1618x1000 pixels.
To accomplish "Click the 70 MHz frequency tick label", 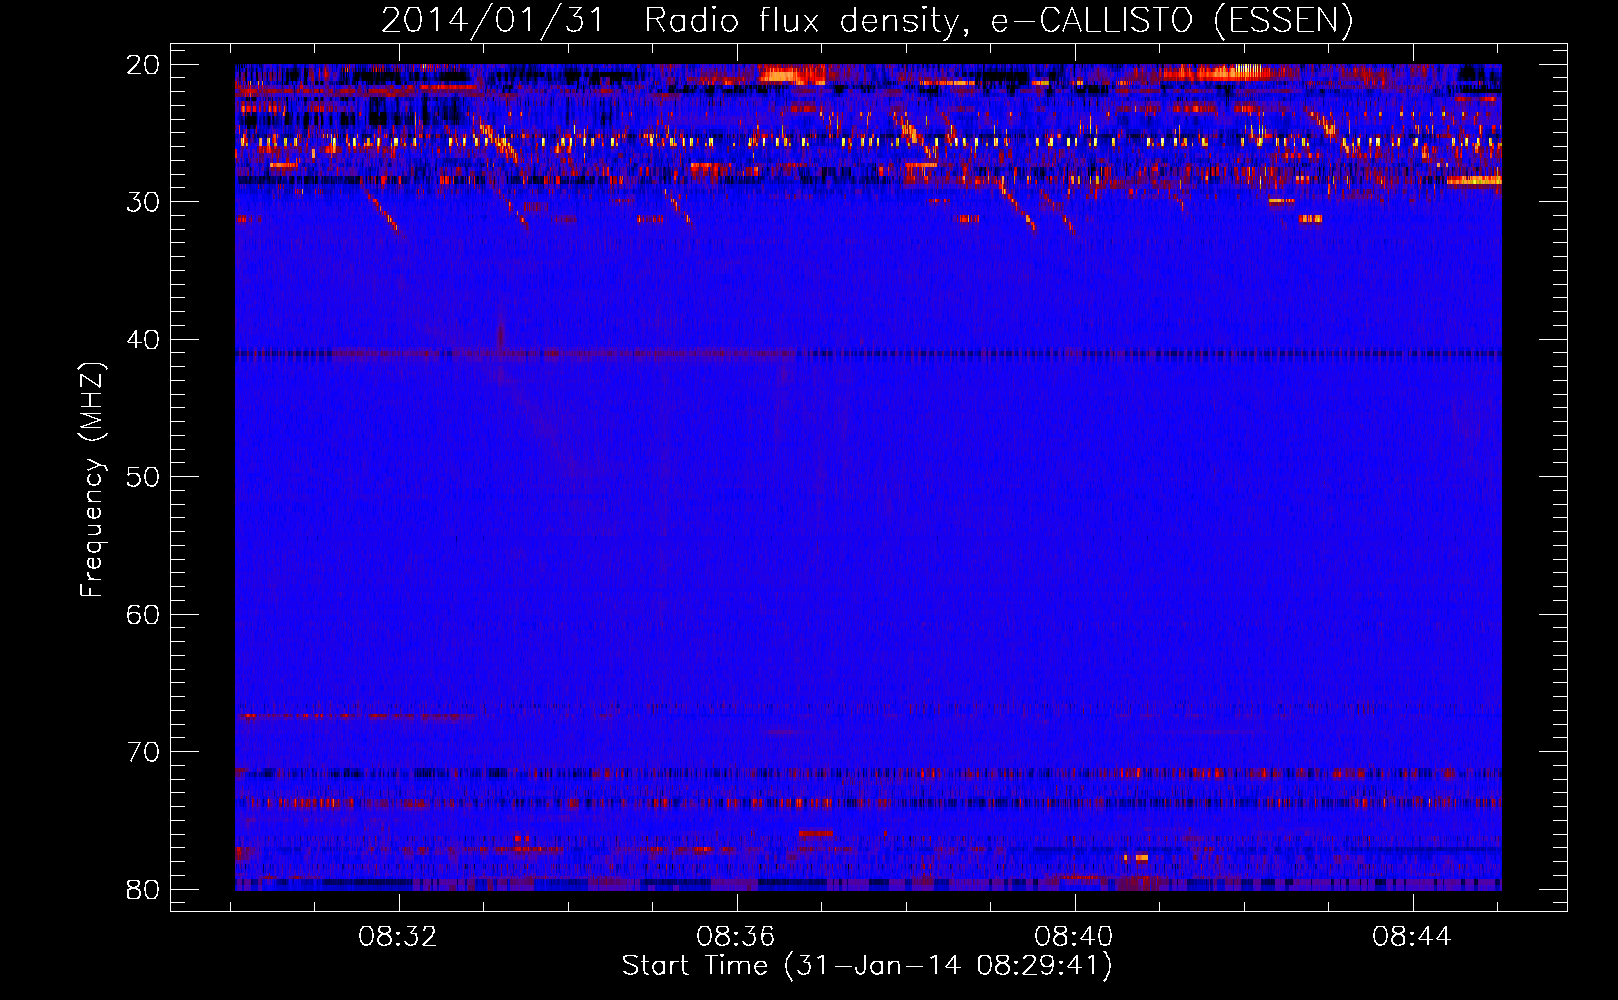I will point(144,752).
